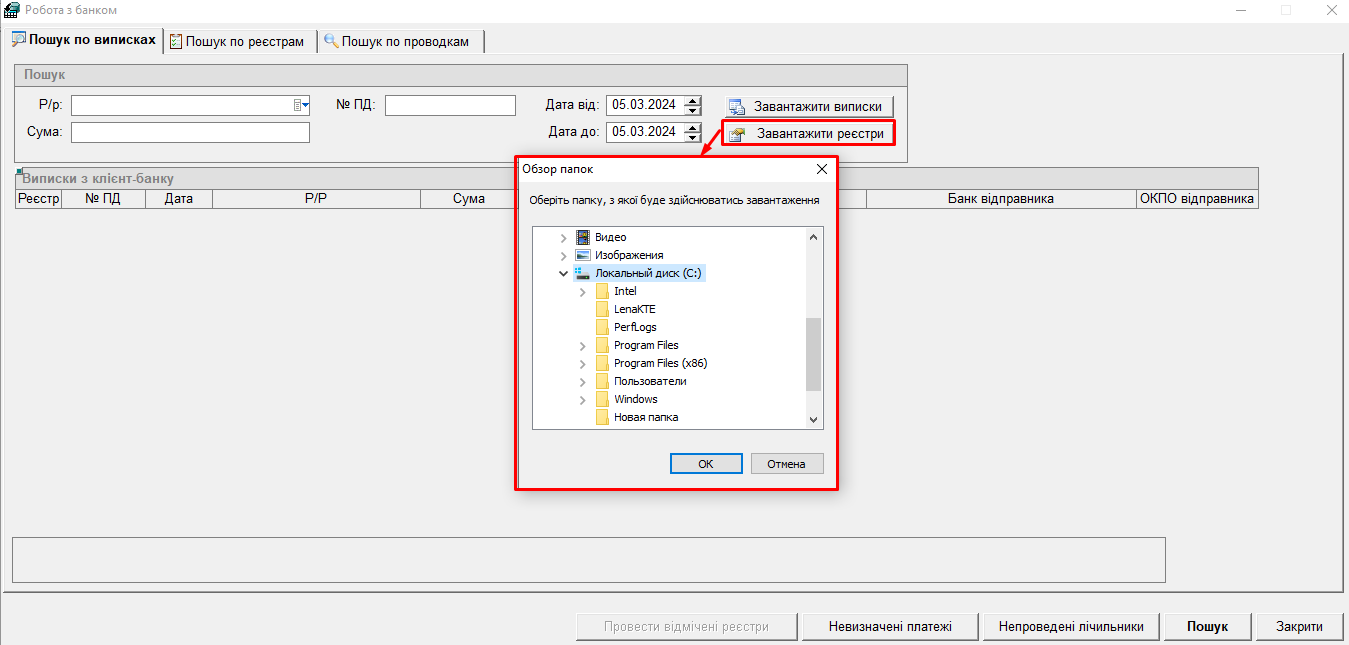Choose the Новая папка folder
This screenshot has height=645, width=1349.
pos(645,417)
